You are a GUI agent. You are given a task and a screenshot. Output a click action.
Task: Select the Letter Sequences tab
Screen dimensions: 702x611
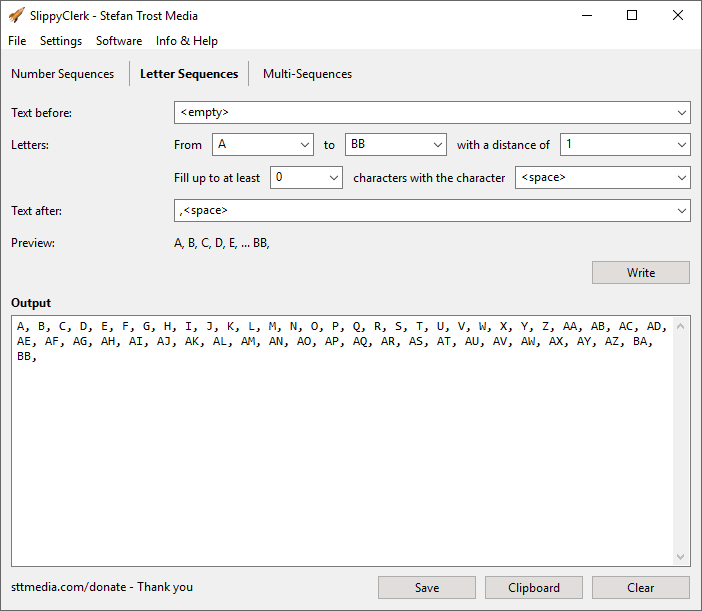[x=189, y=74]
